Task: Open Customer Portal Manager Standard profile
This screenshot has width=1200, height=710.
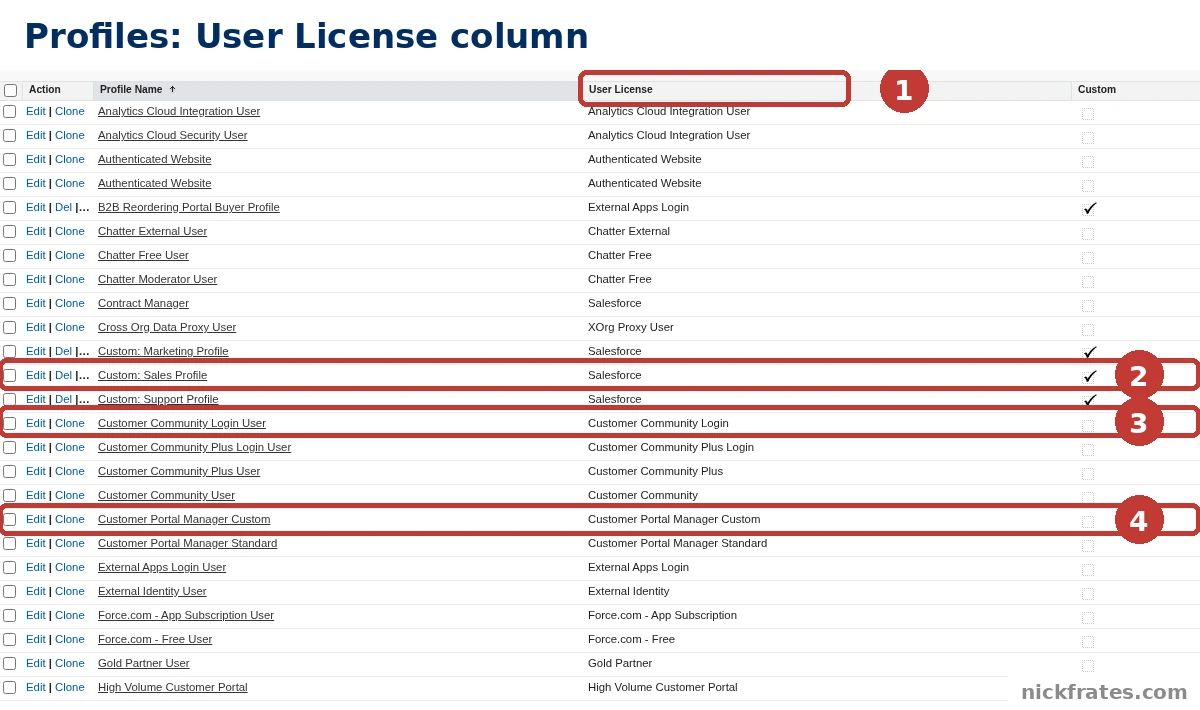Action: coord(188,543)
